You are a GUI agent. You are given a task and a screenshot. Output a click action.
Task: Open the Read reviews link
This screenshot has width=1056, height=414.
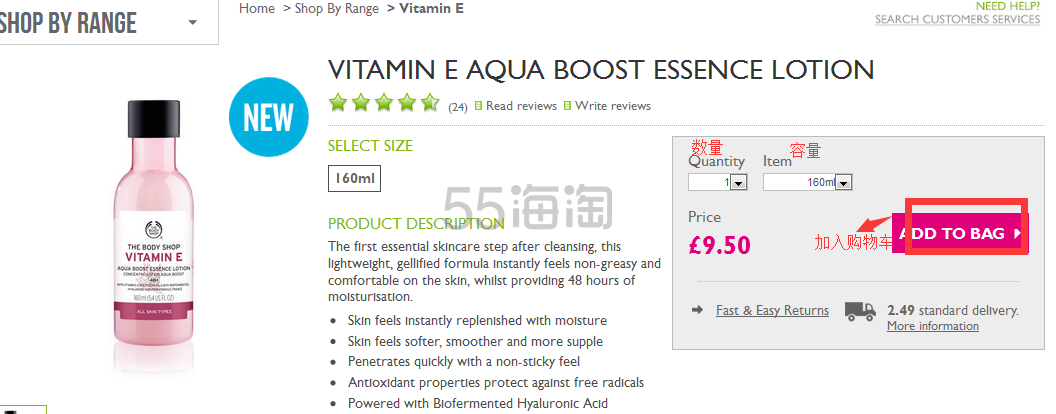coord(521,106)
